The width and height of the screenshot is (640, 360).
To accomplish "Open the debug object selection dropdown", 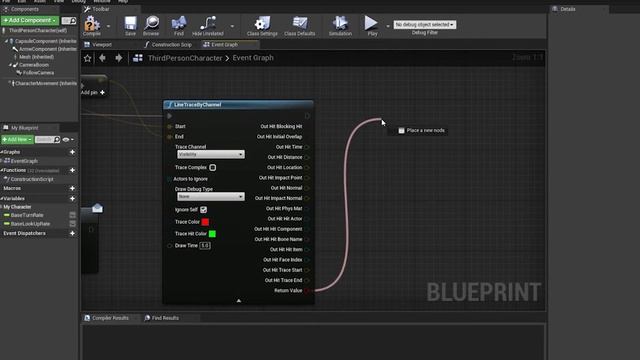I will click(x=424, y=24).
